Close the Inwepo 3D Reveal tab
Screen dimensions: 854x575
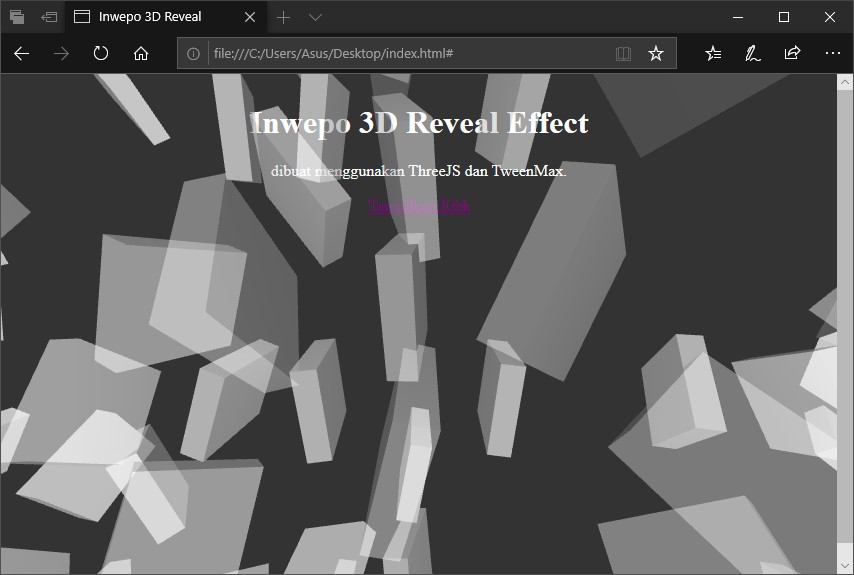click(x=250, y=17)
